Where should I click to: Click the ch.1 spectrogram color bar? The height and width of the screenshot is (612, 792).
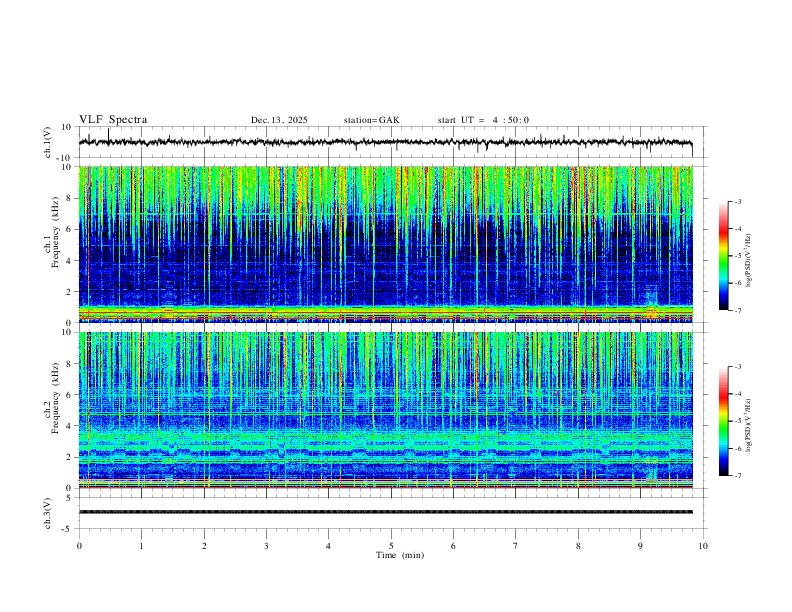tap(723, 256)
